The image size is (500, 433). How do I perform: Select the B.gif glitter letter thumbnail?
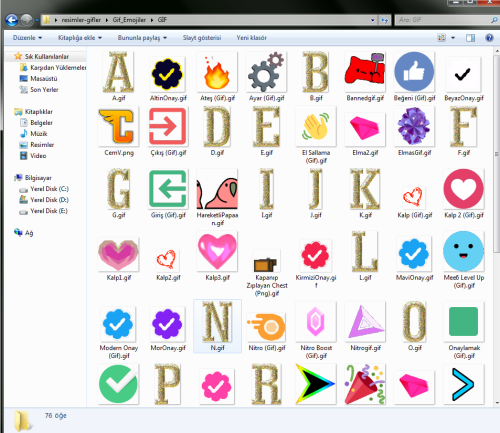click(x=315, y=72)
